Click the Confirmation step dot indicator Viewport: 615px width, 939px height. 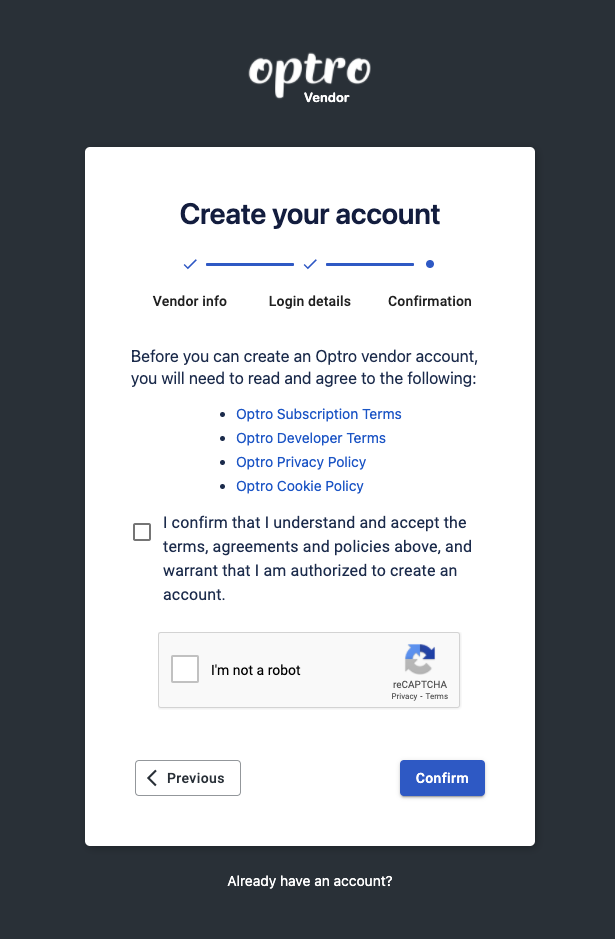pyautogui.click(x=429, y=264)
